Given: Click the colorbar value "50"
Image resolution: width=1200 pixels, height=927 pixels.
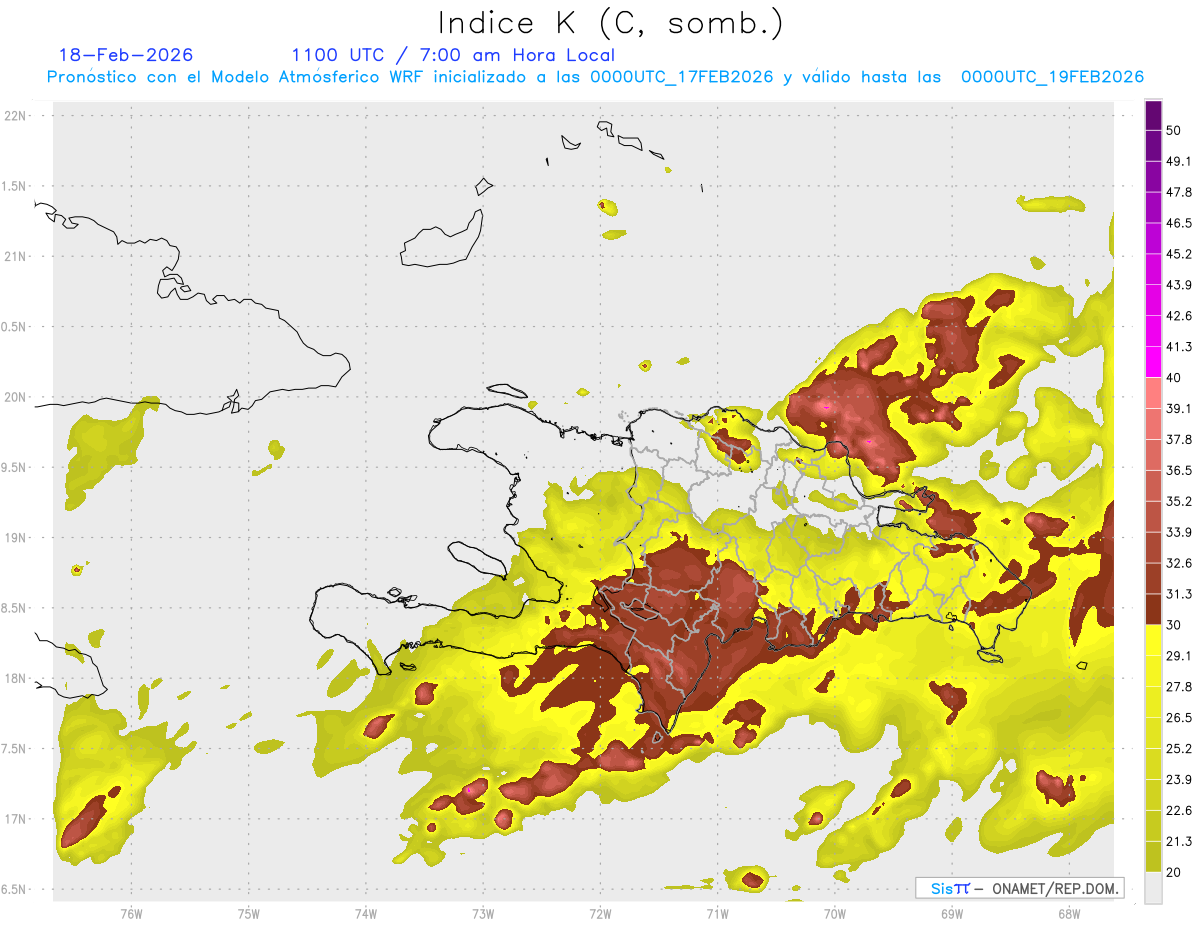Looking at the screenshot, I should tap(1174, 131).
